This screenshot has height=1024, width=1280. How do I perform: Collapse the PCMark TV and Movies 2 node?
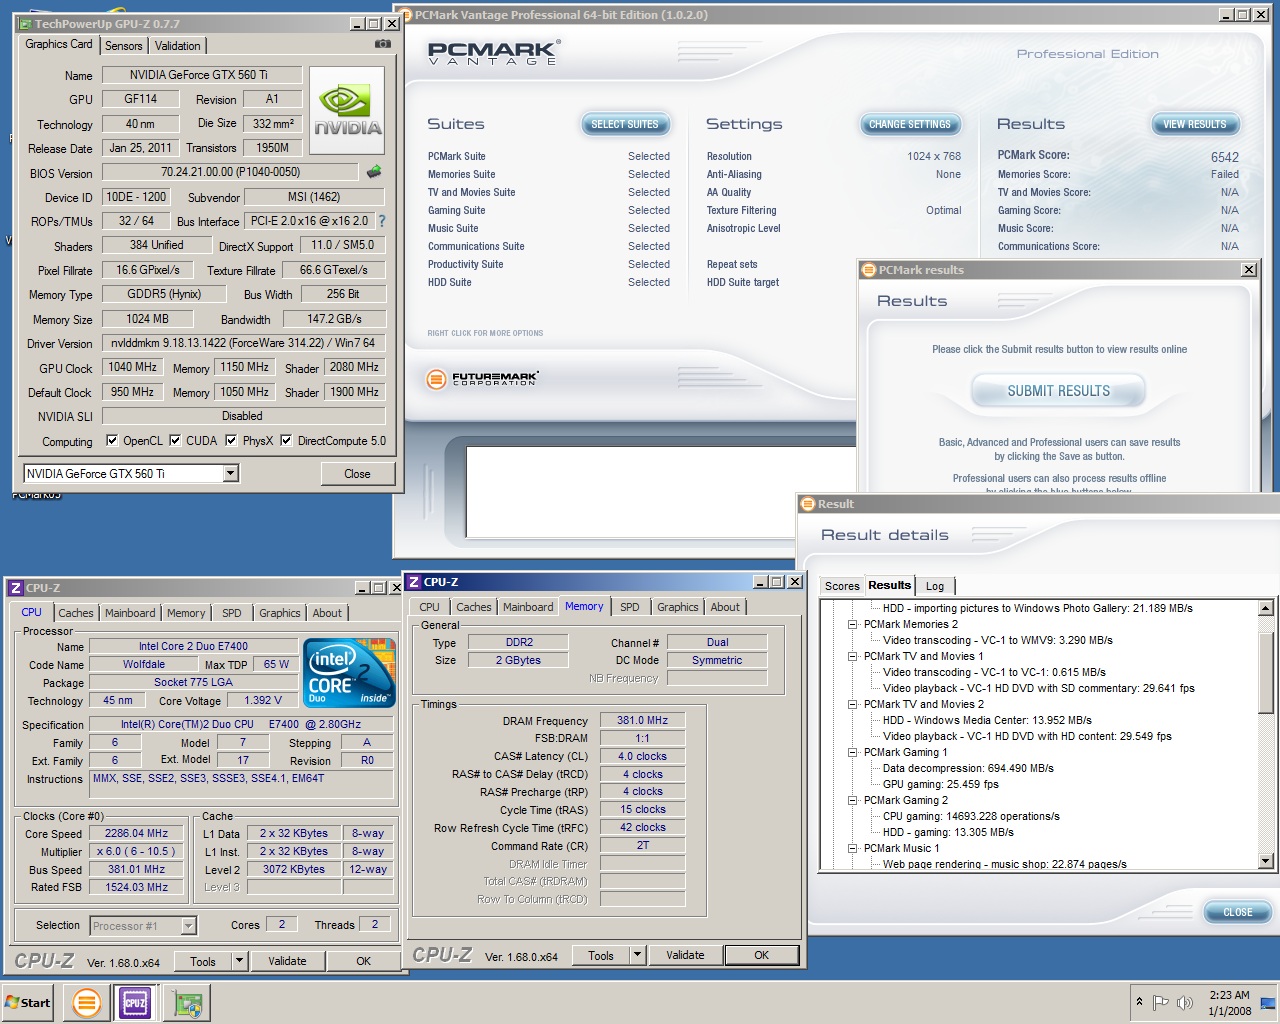853,704
